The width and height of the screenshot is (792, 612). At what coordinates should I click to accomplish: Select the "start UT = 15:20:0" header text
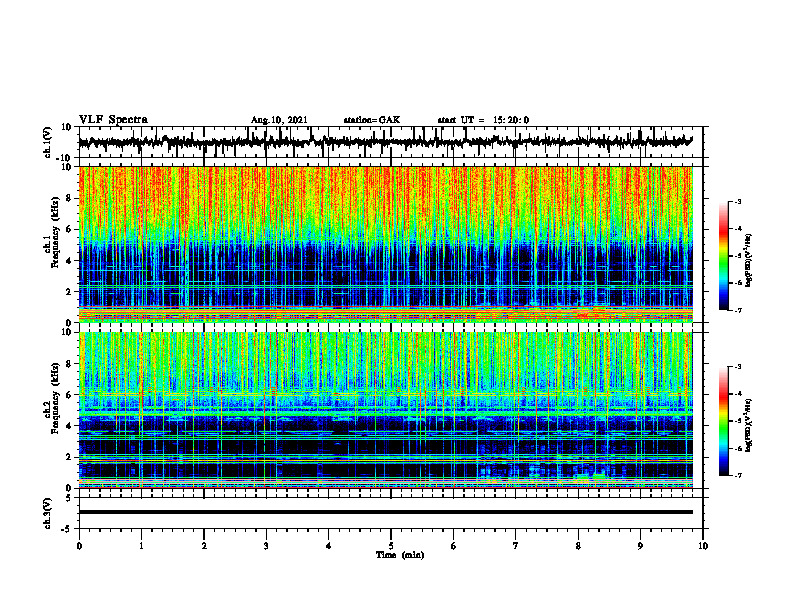point(483,120)
